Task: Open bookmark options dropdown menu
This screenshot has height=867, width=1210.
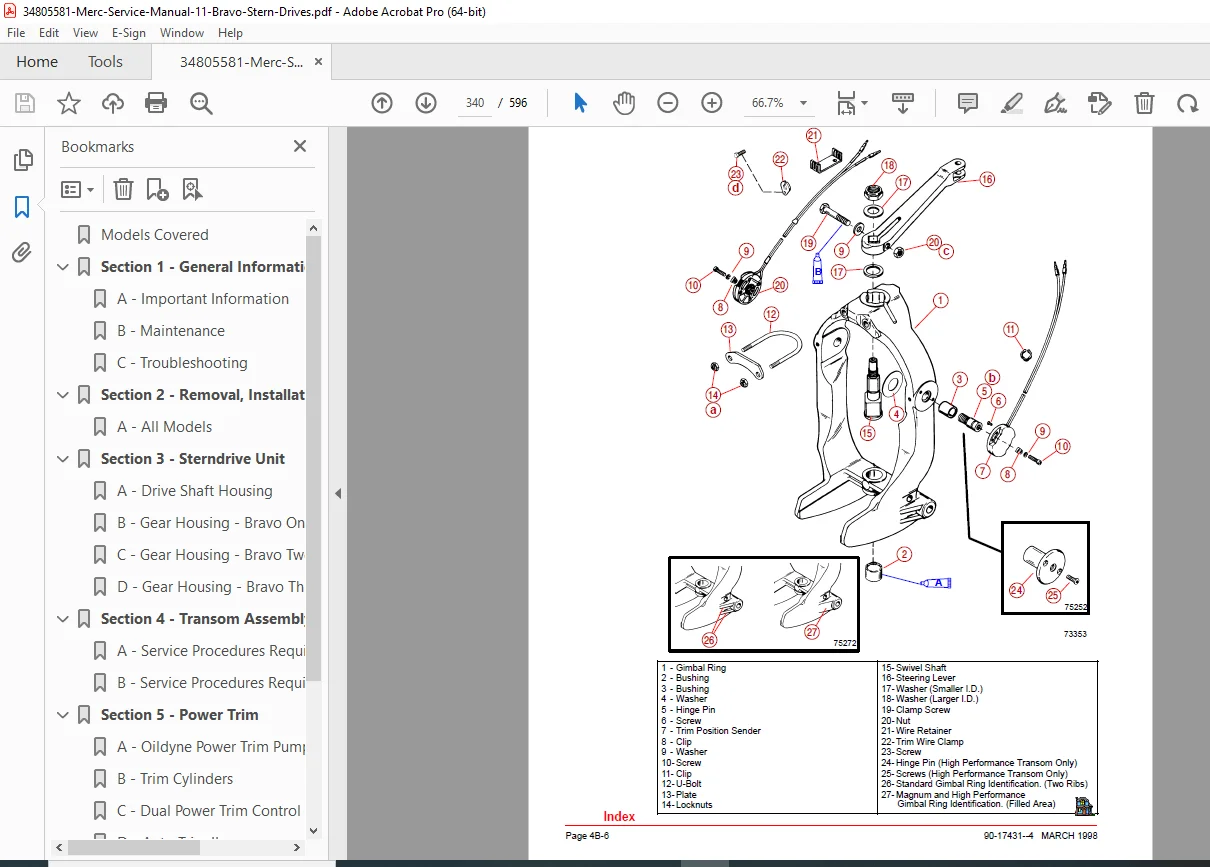Action: point(78,189)
